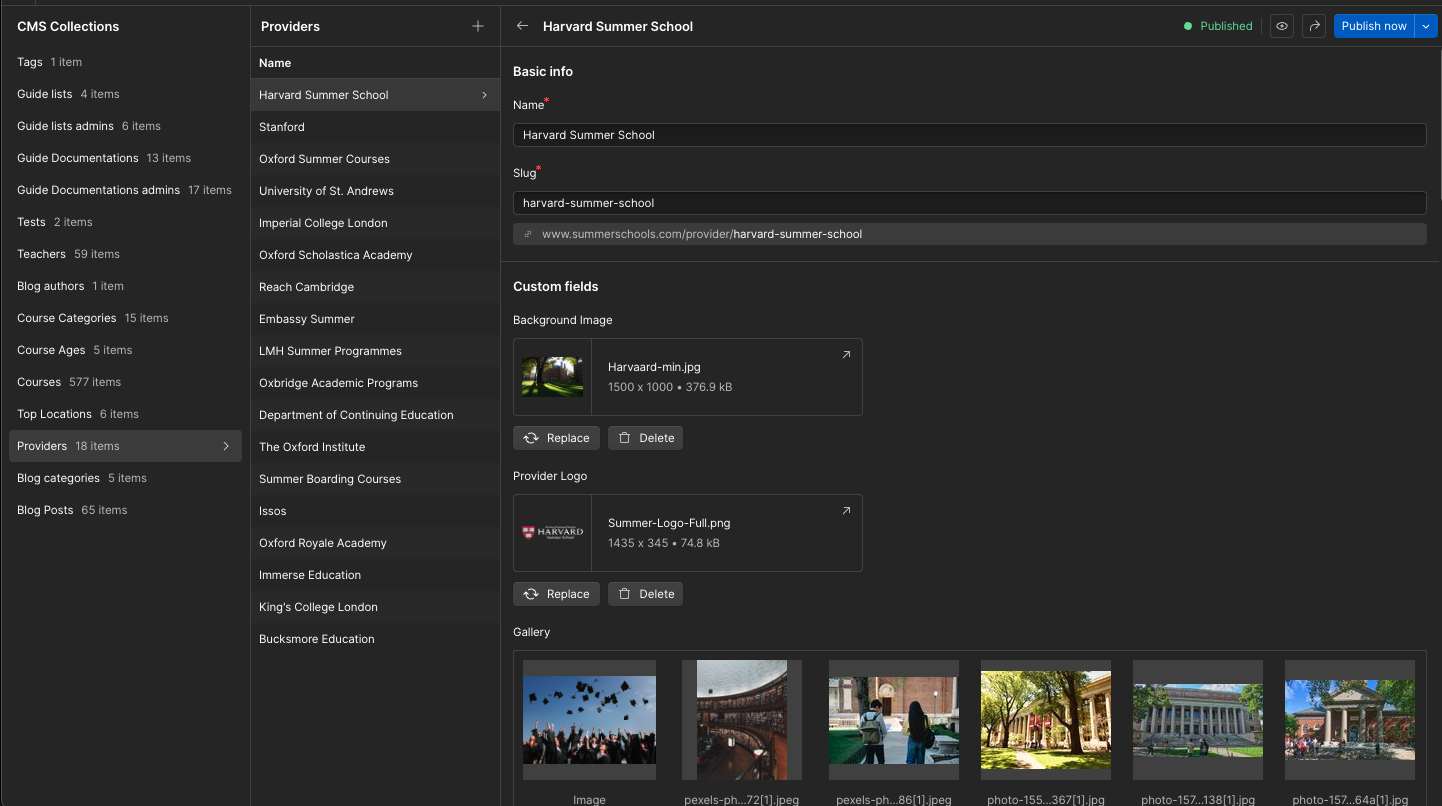Click the share arrow icon in header
The width and height of the screenshot is (1442, 806).
point(1314,26)
